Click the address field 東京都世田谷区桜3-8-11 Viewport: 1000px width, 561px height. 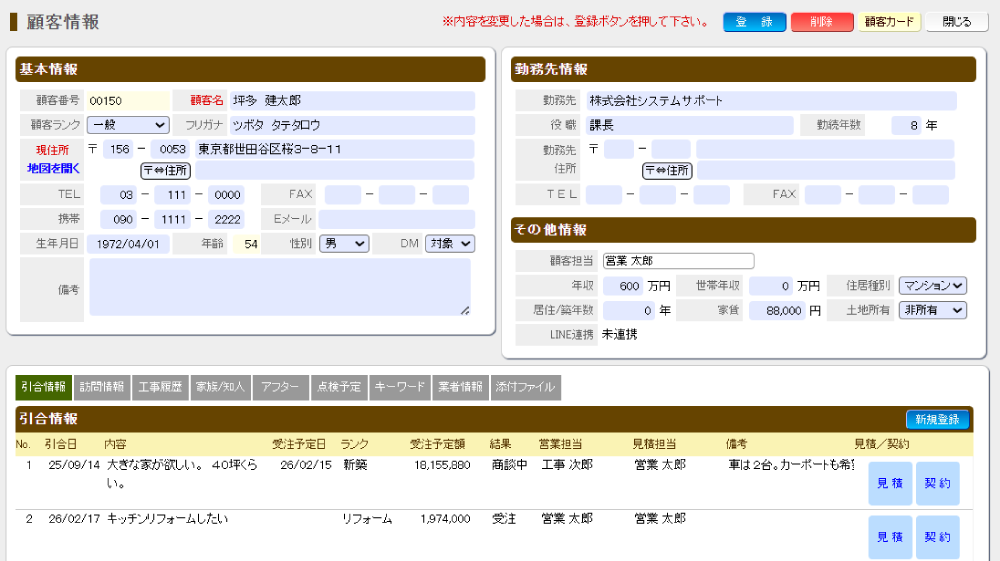pos(335,149)
